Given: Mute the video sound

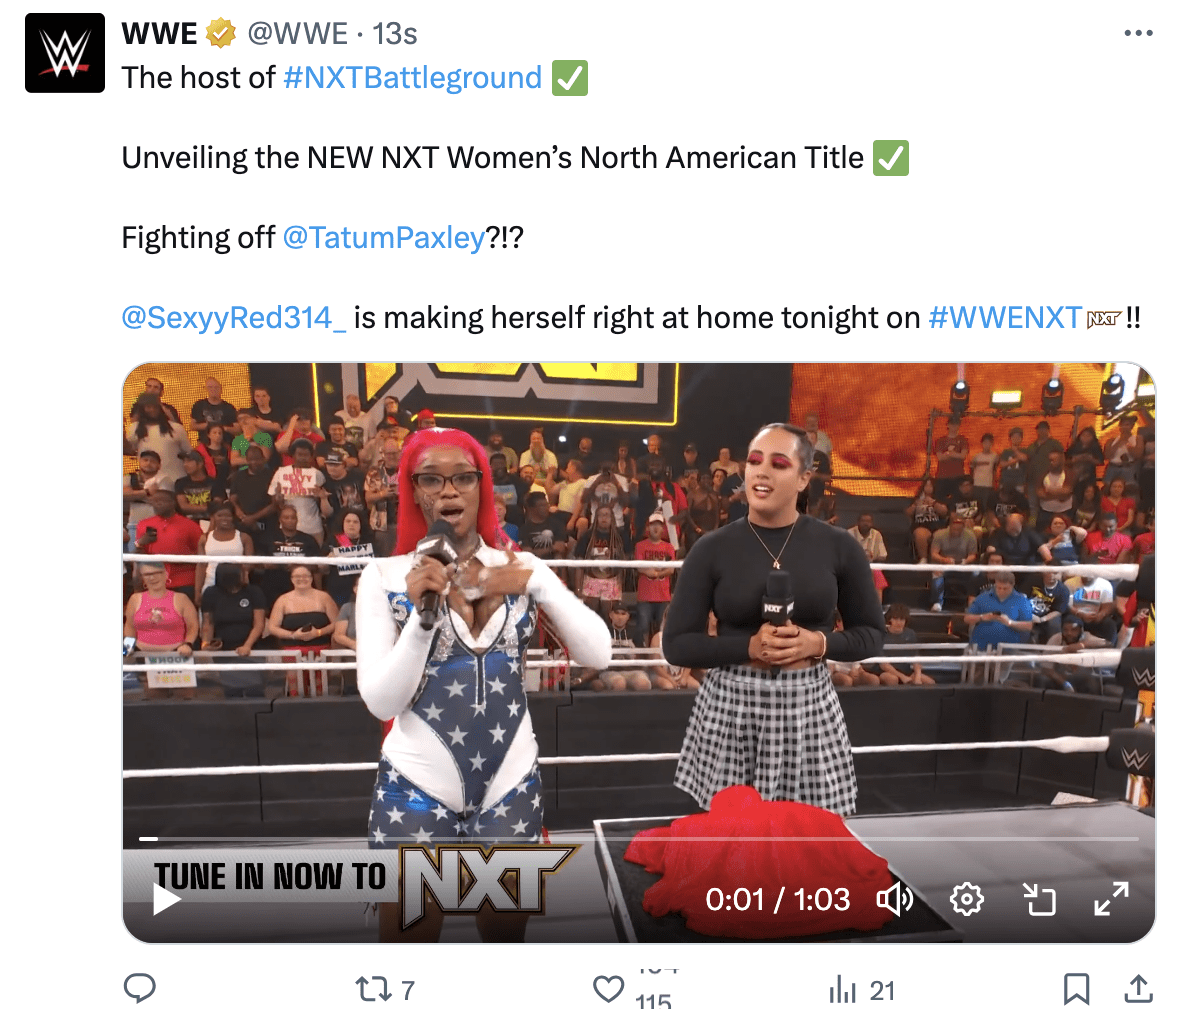Looking at the screenshot, I should [x=894, y=899].
